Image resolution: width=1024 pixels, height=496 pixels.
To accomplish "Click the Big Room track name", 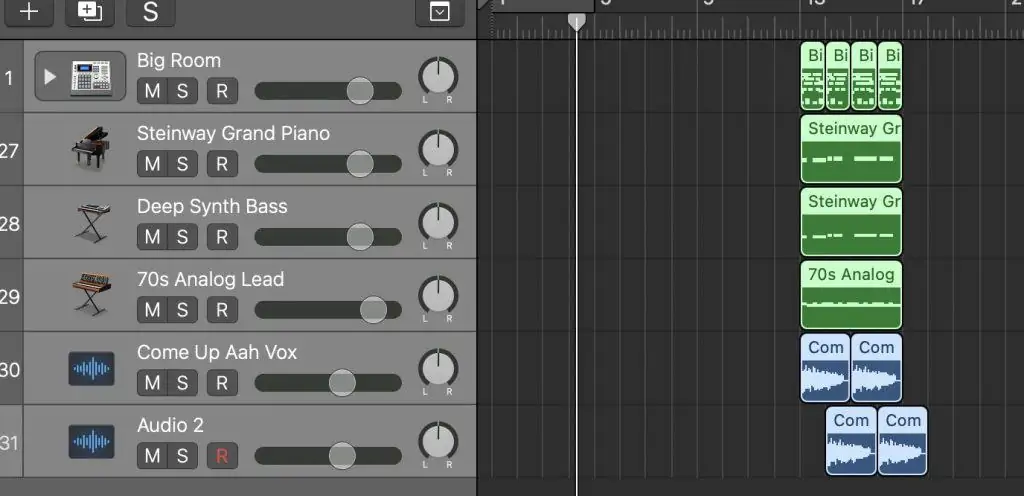I will coord(179,61).
